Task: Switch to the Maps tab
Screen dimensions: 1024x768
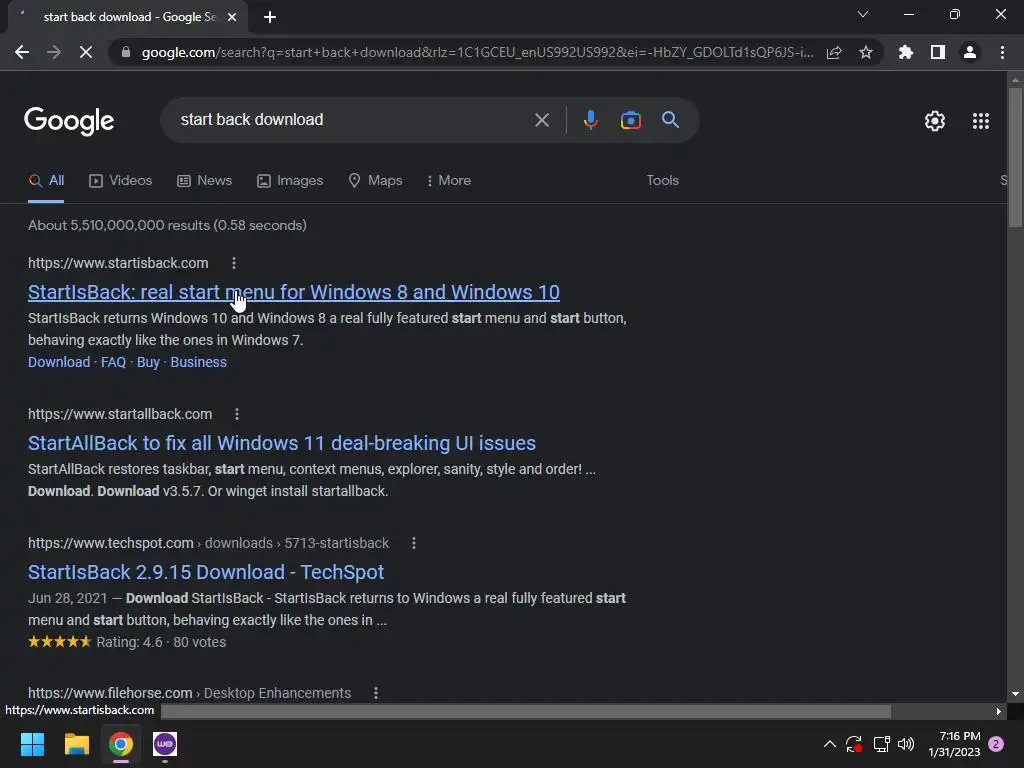Action: pos(376,181)
